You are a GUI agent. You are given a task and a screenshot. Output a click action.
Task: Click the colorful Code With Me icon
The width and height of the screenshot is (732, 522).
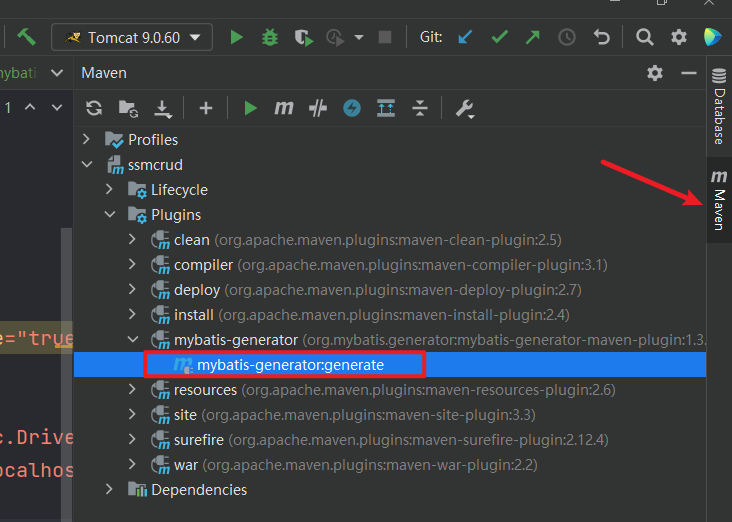coord(712,37)
